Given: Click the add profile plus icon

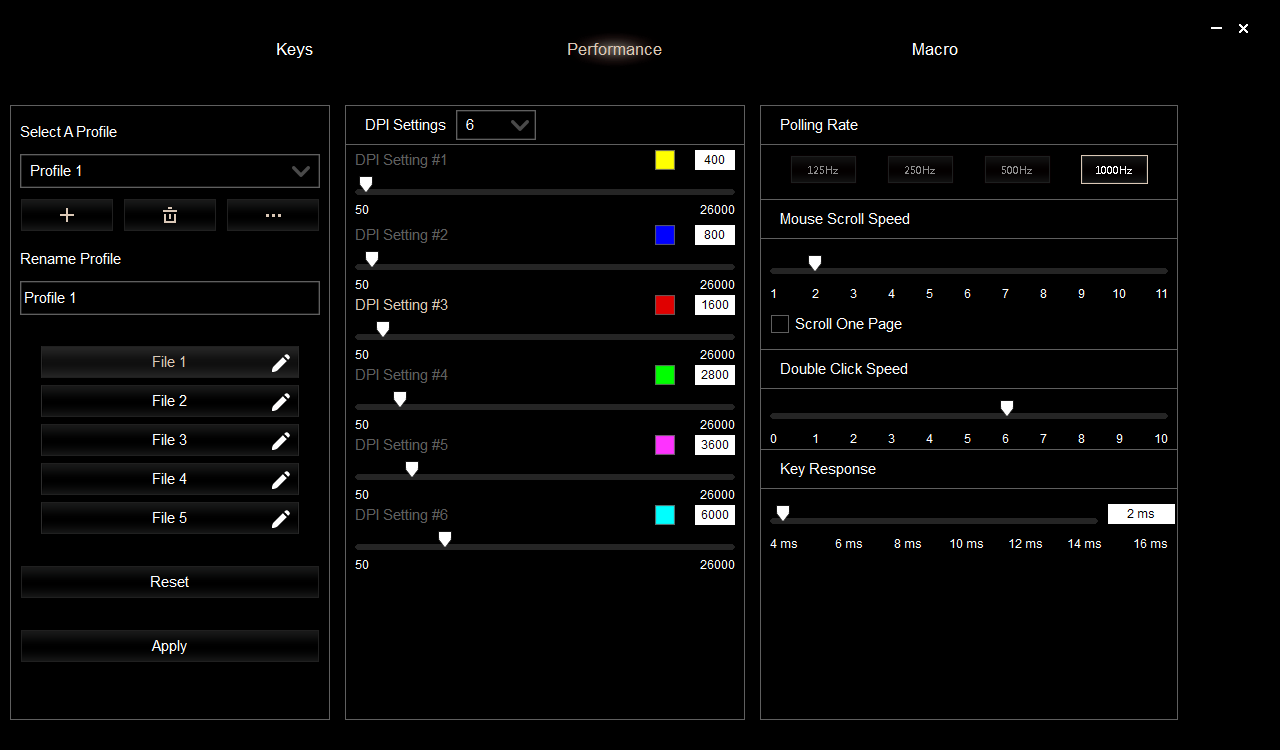Looking at the screenshot, I should (67, 215).
